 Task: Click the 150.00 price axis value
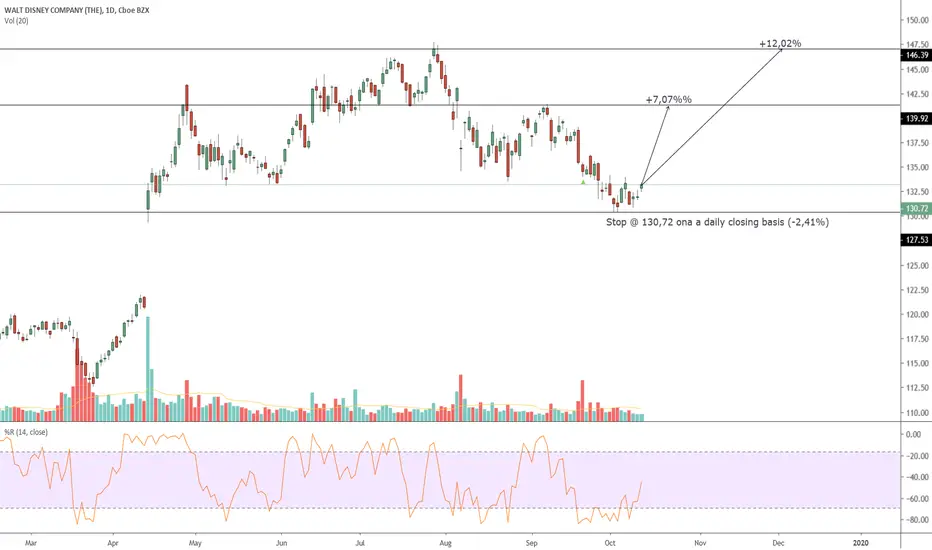click(918, 20)
